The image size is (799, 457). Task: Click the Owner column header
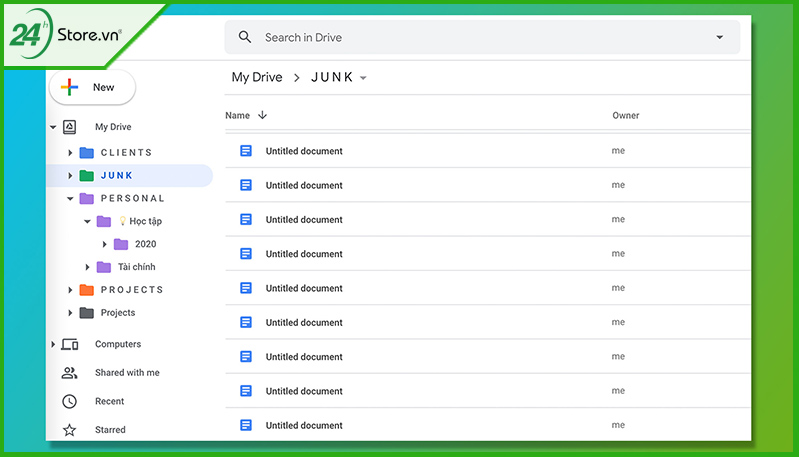coord(626,115)
